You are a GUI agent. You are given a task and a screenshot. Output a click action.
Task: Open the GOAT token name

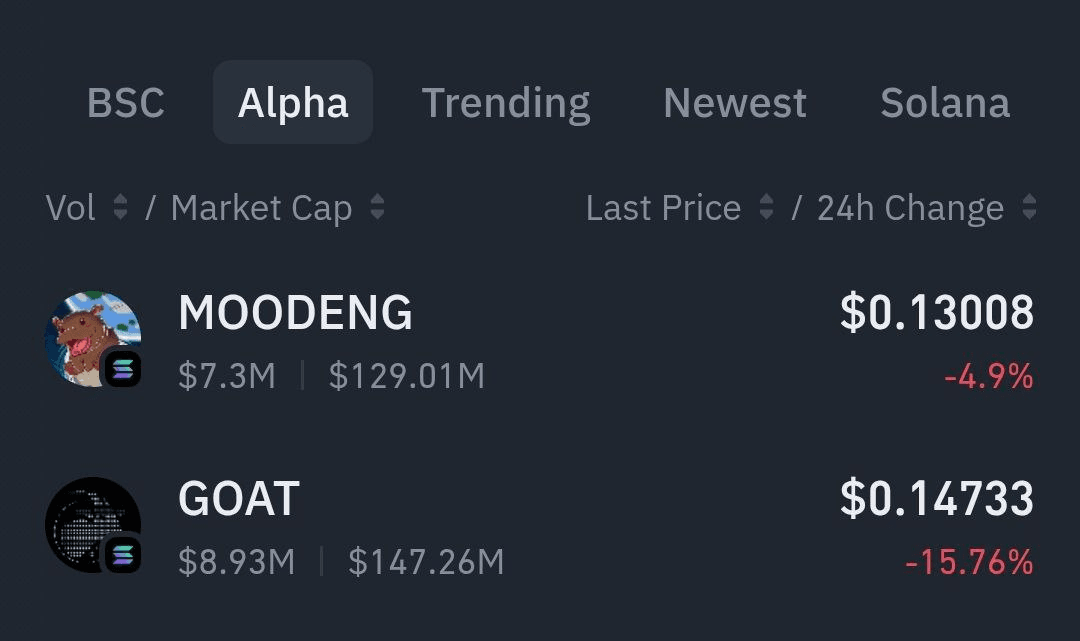[239, 498]
